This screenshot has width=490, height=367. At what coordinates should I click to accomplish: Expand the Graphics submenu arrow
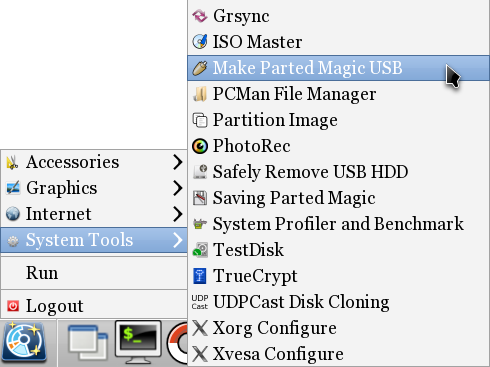click(178, 188)
